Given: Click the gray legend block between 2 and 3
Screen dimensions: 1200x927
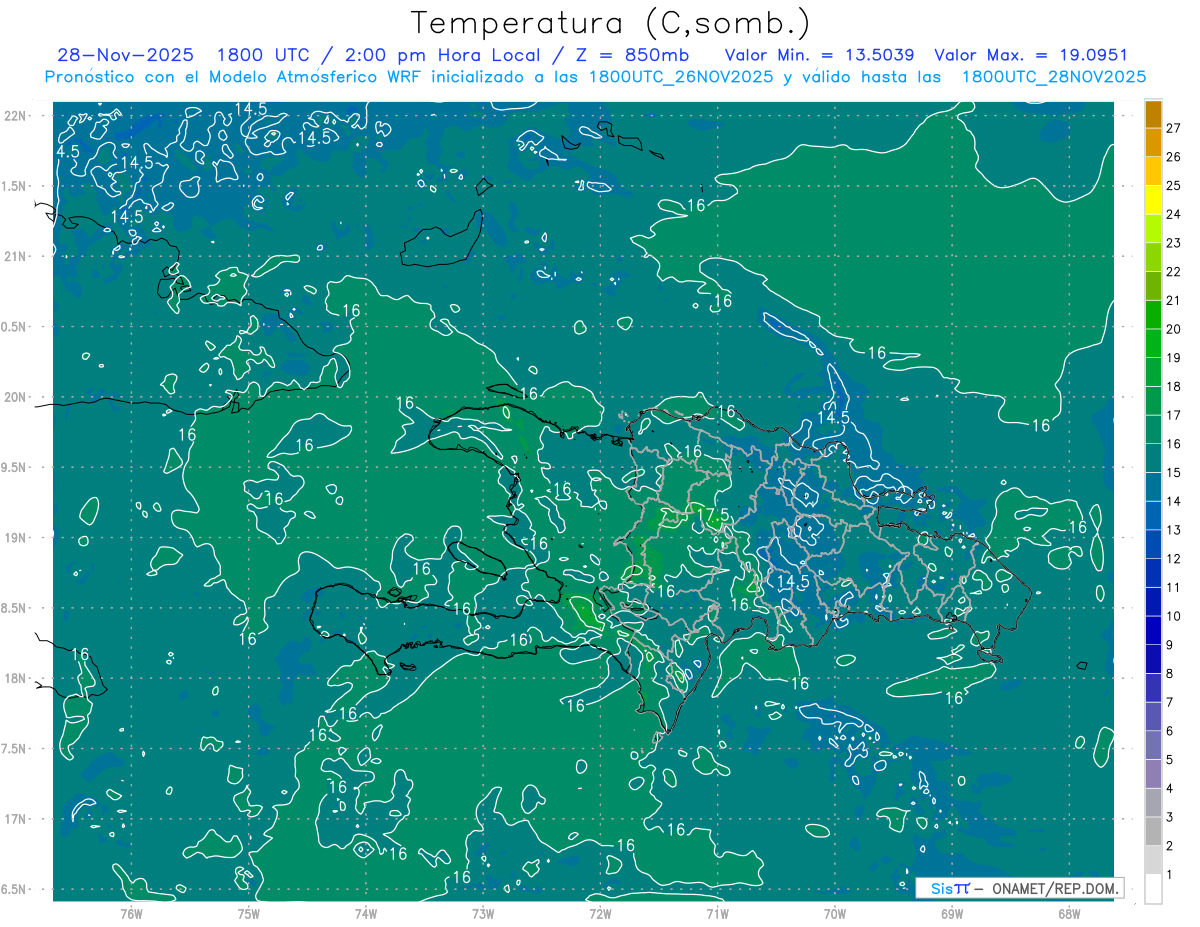Looking at the screenshot, I should (1153, 832).
